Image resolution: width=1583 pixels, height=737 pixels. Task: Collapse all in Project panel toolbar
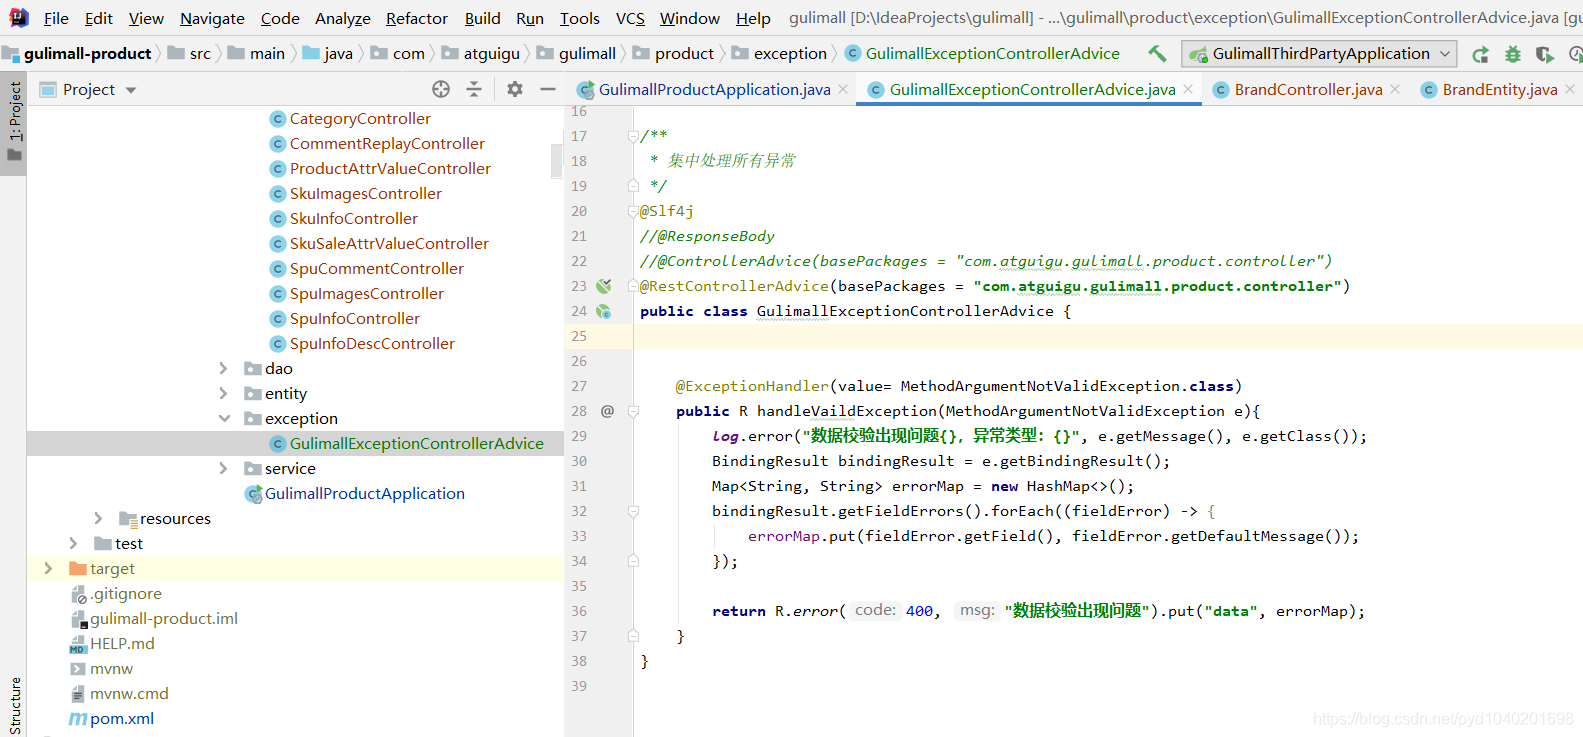tap(474, 89)
